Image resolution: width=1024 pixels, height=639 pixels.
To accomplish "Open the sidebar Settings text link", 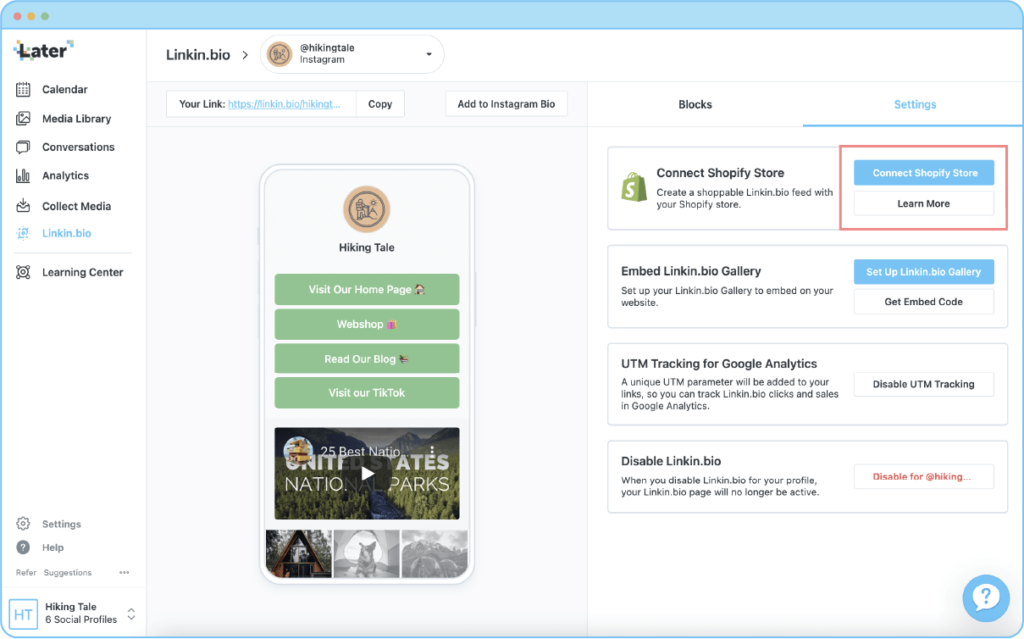I will [61, 524].
